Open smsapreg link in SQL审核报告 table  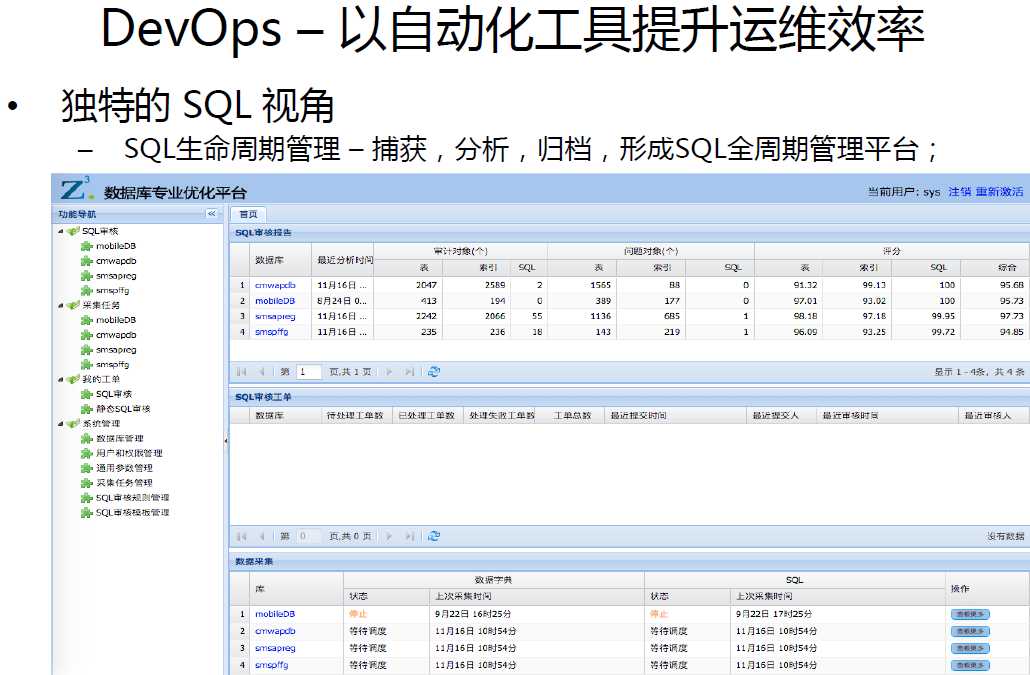click(x=275, y=316)
